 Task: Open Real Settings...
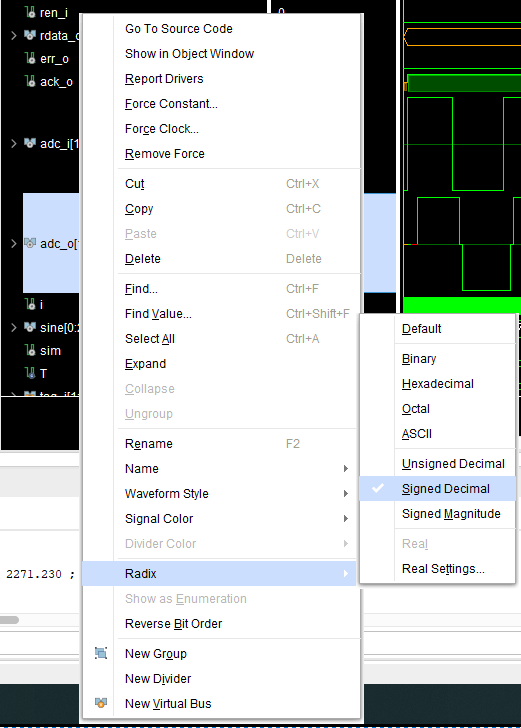(x=437, y=569)
